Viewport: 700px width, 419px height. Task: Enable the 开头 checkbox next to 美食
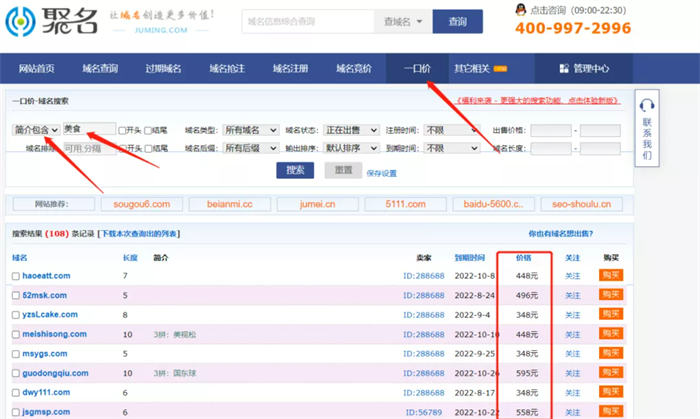point(122,130)
